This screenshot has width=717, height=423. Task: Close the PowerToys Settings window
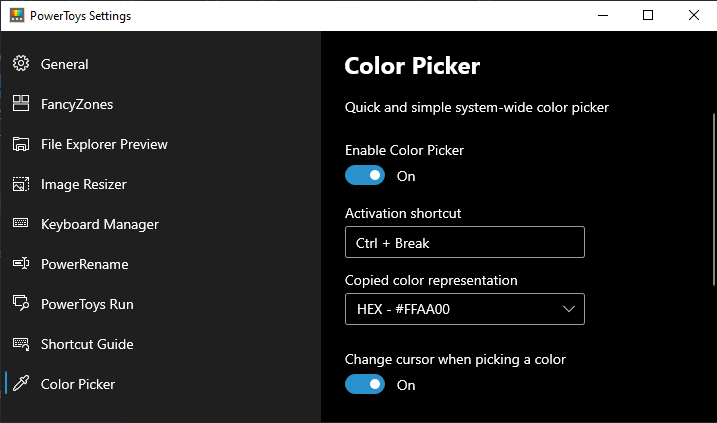click(694, 16)
